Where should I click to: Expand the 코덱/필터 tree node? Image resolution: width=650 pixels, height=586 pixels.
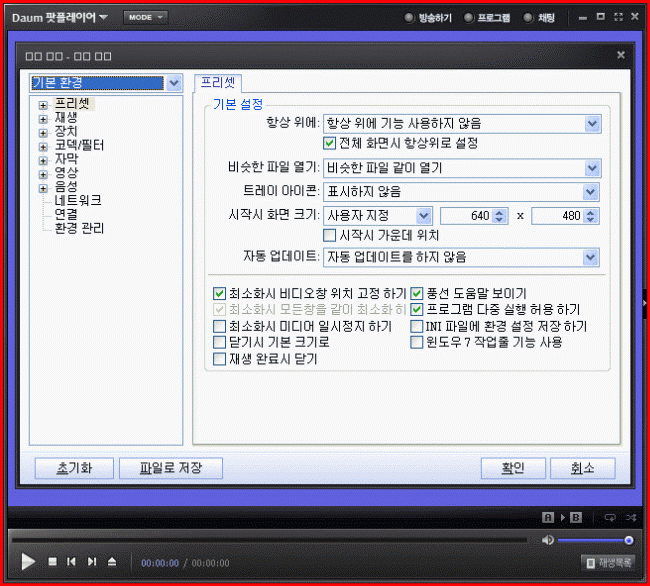(x=43, y=146)
